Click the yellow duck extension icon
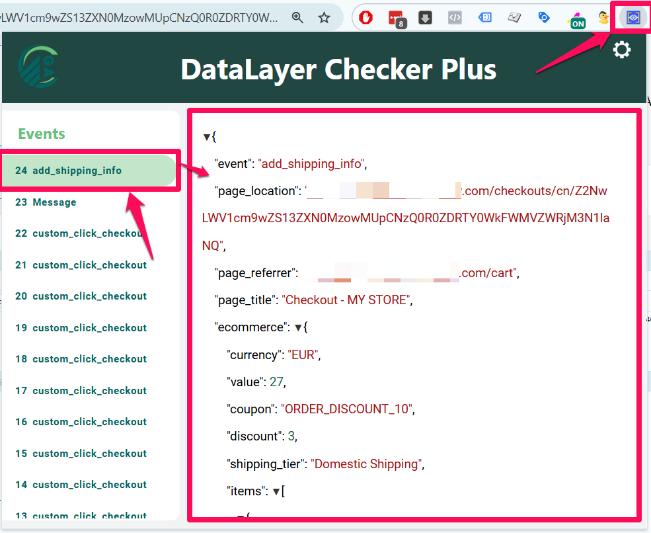 [x=603, y=17]
